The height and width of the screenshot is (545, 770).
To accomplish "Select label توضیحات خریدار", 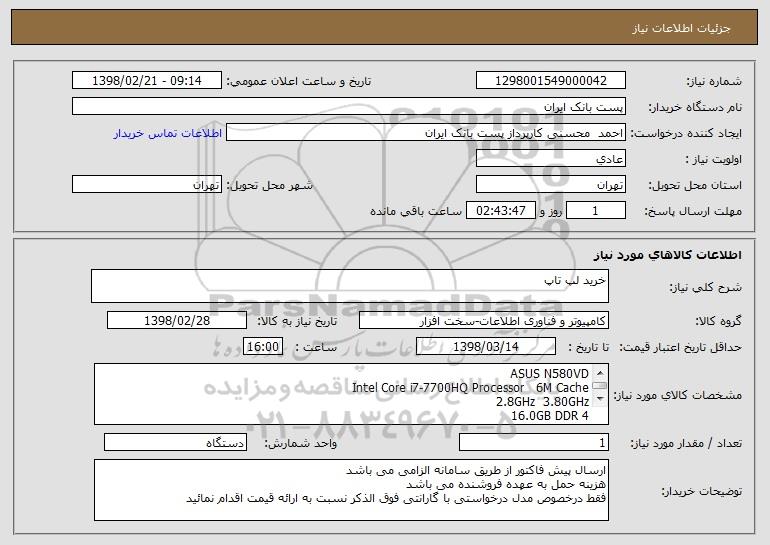I will (701, 490).
